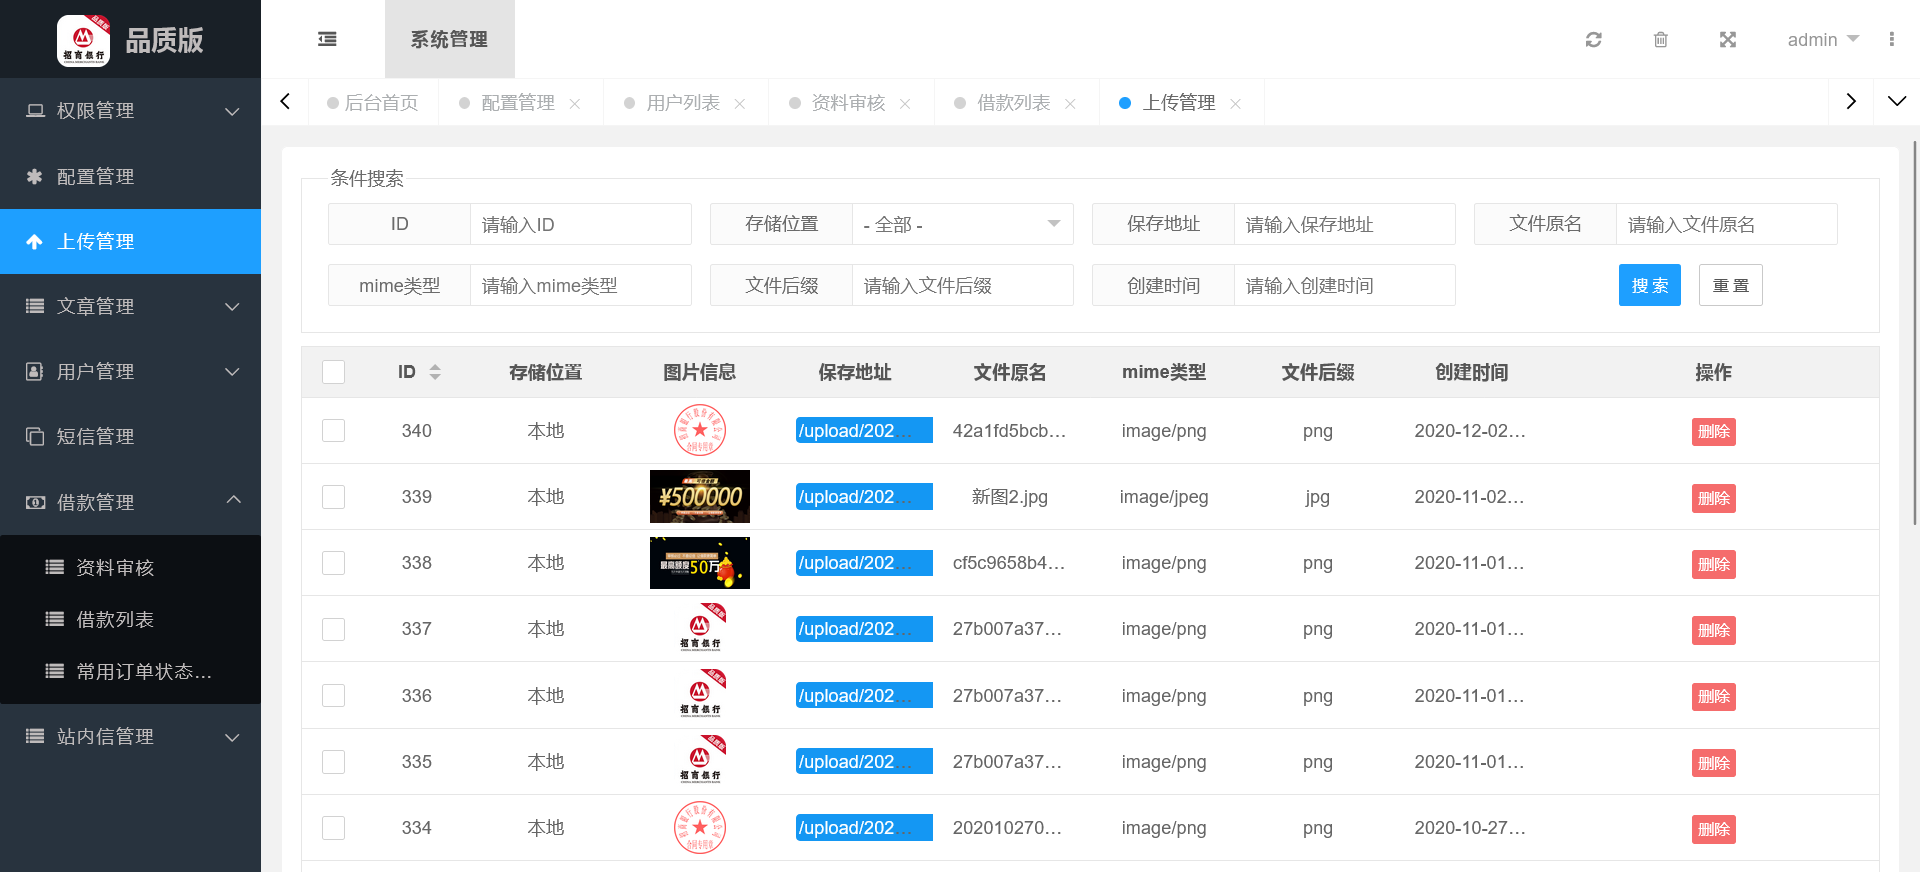Click the ¥500000 thumbnail in row 339

click(700, 497)
